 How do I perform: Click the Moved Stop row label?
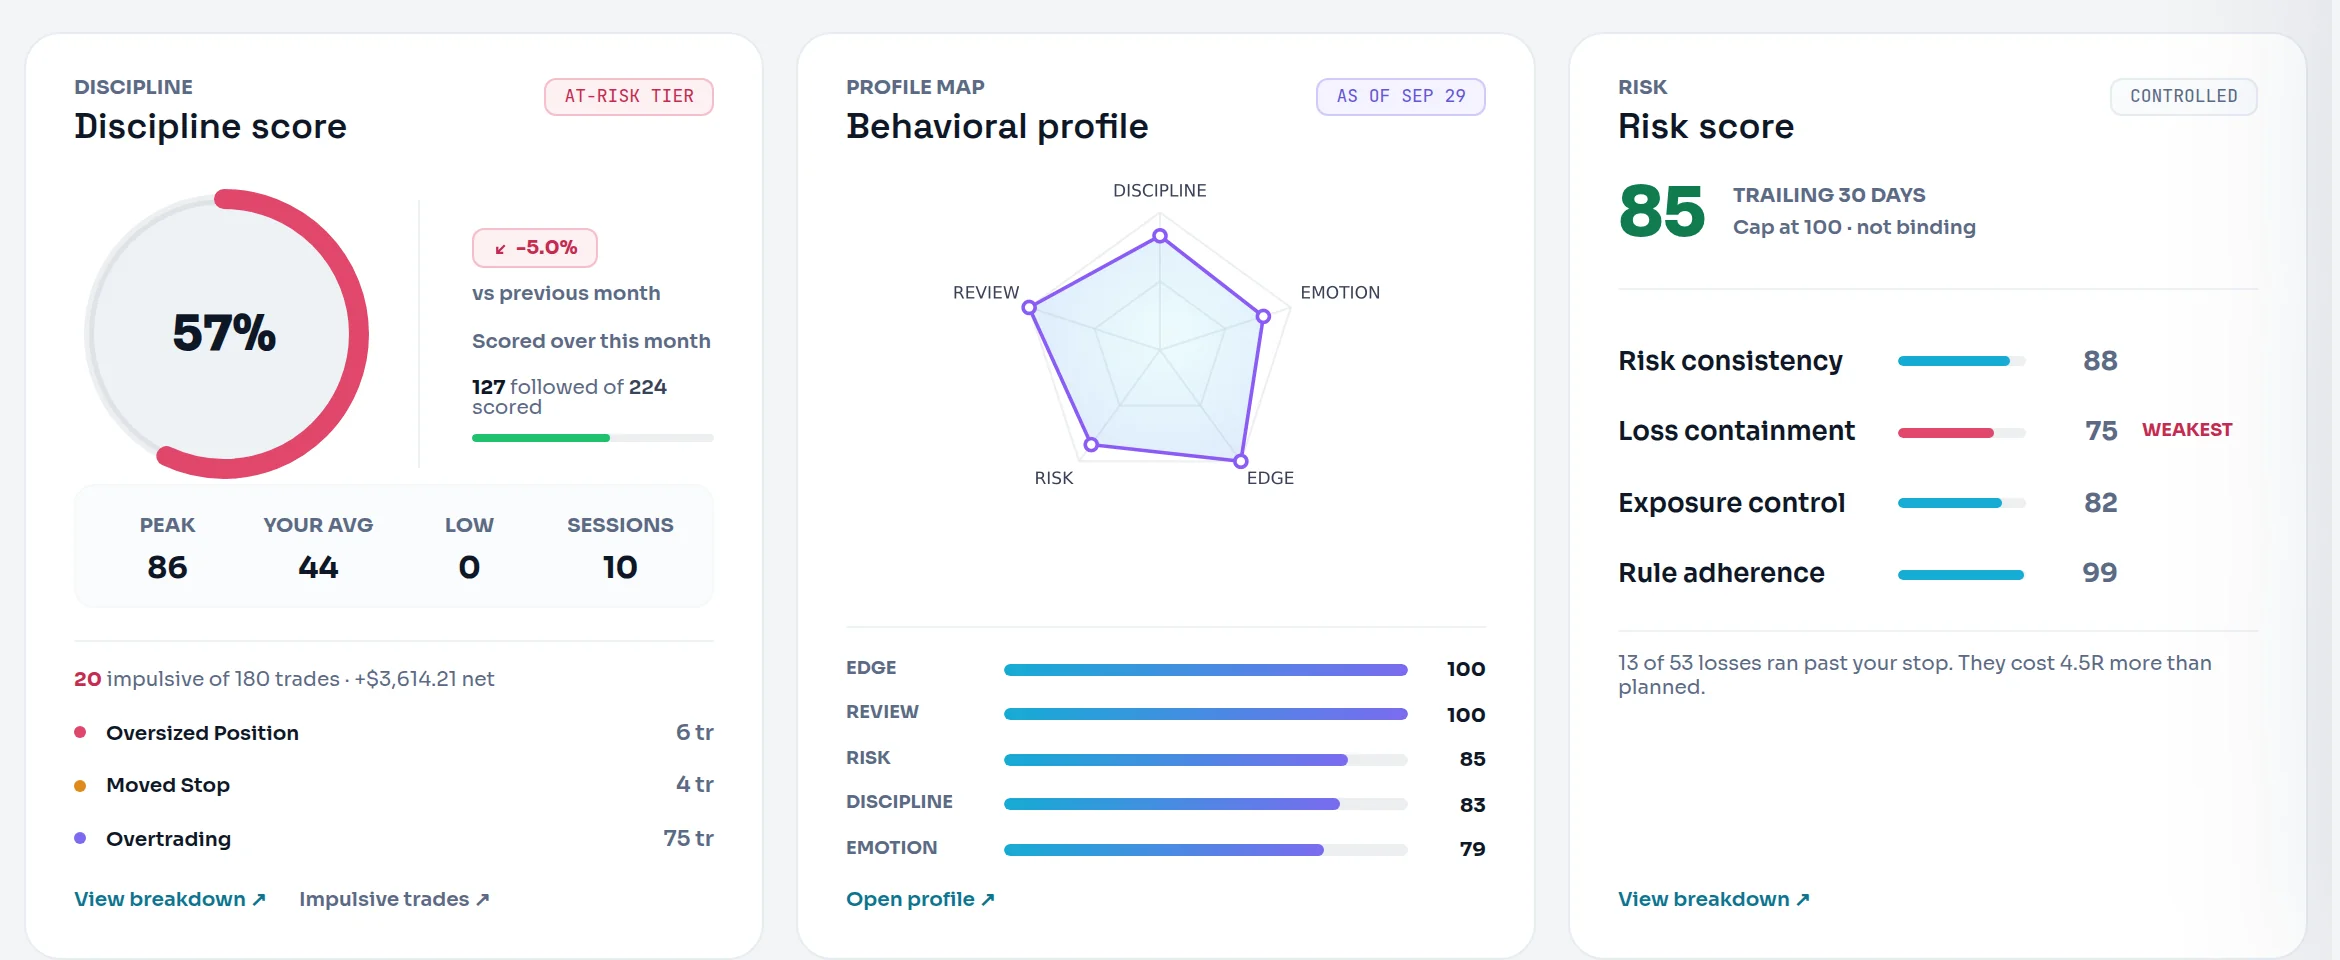[168, 785]
